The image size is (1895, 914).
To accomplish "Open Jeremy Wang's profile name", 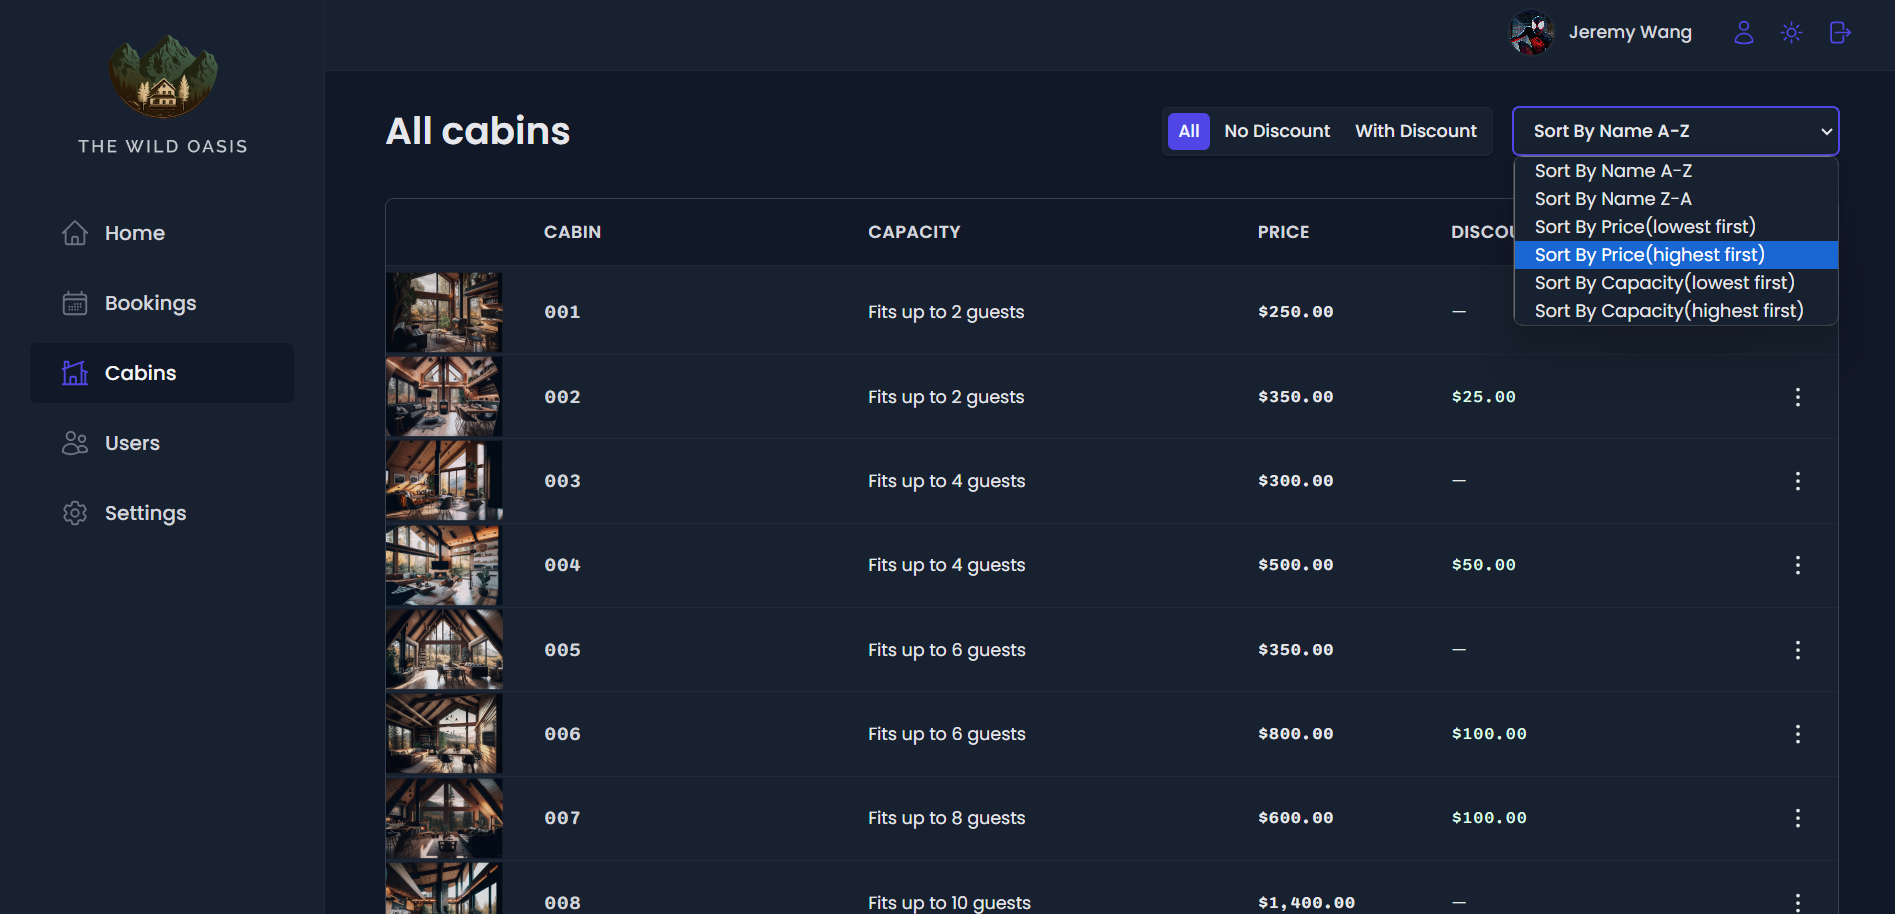I will tap(1630, 32).
